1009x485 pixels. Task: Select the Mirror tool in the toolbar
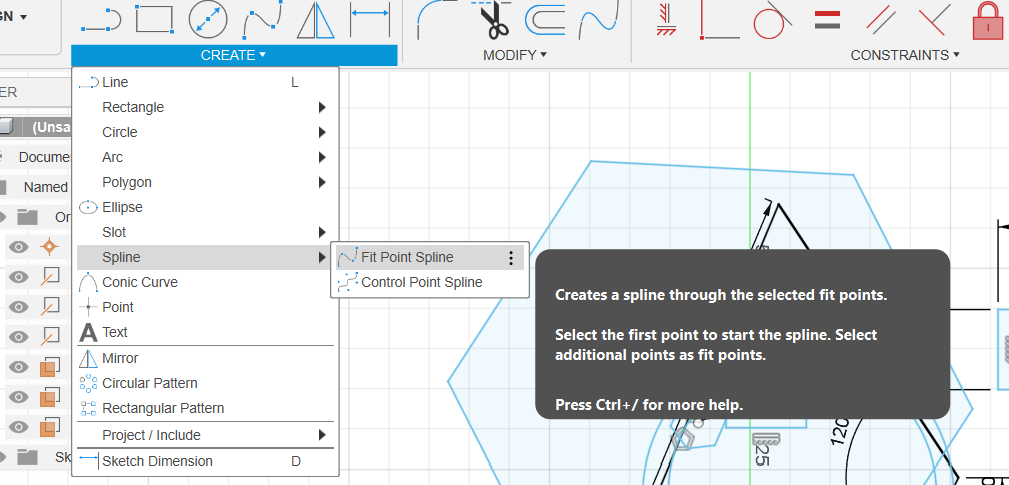[x=316, y=19]
